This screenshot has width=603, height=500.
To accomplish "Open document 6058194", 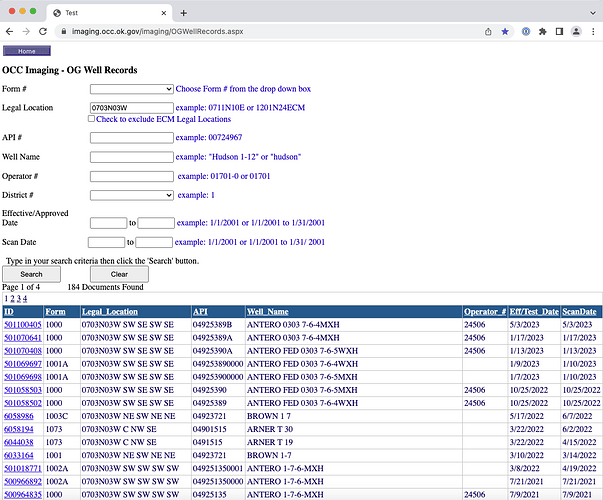I will pos(19,429).
